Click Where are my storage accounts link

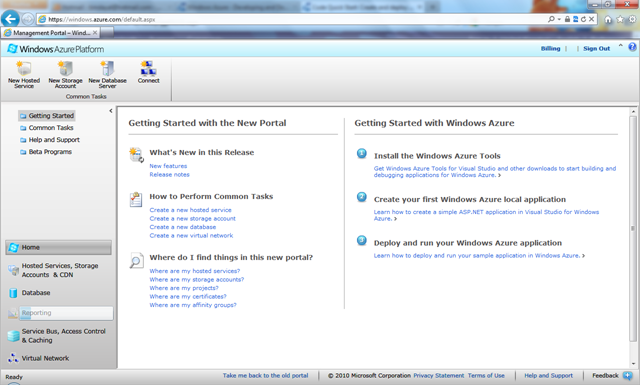coord(196,279)
